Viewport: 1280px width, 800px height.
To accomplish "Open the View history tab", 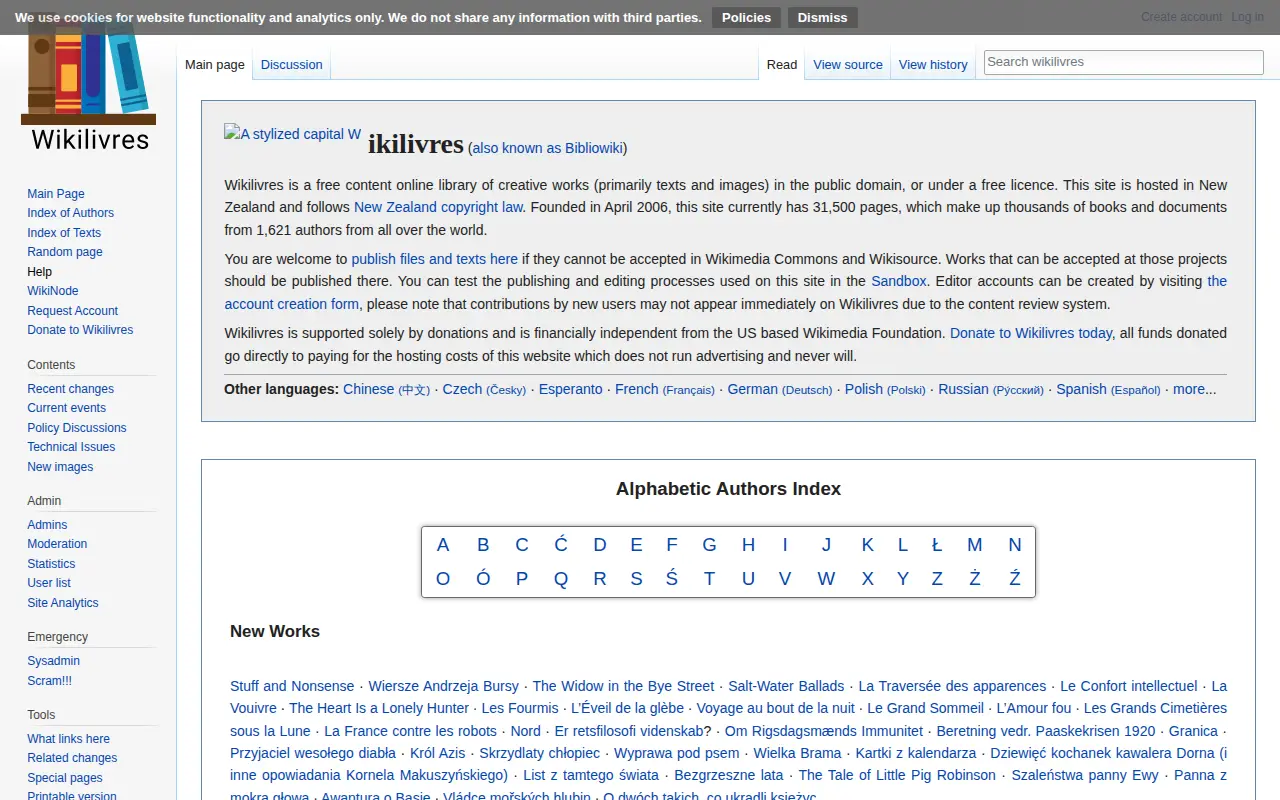I will 933,64.
